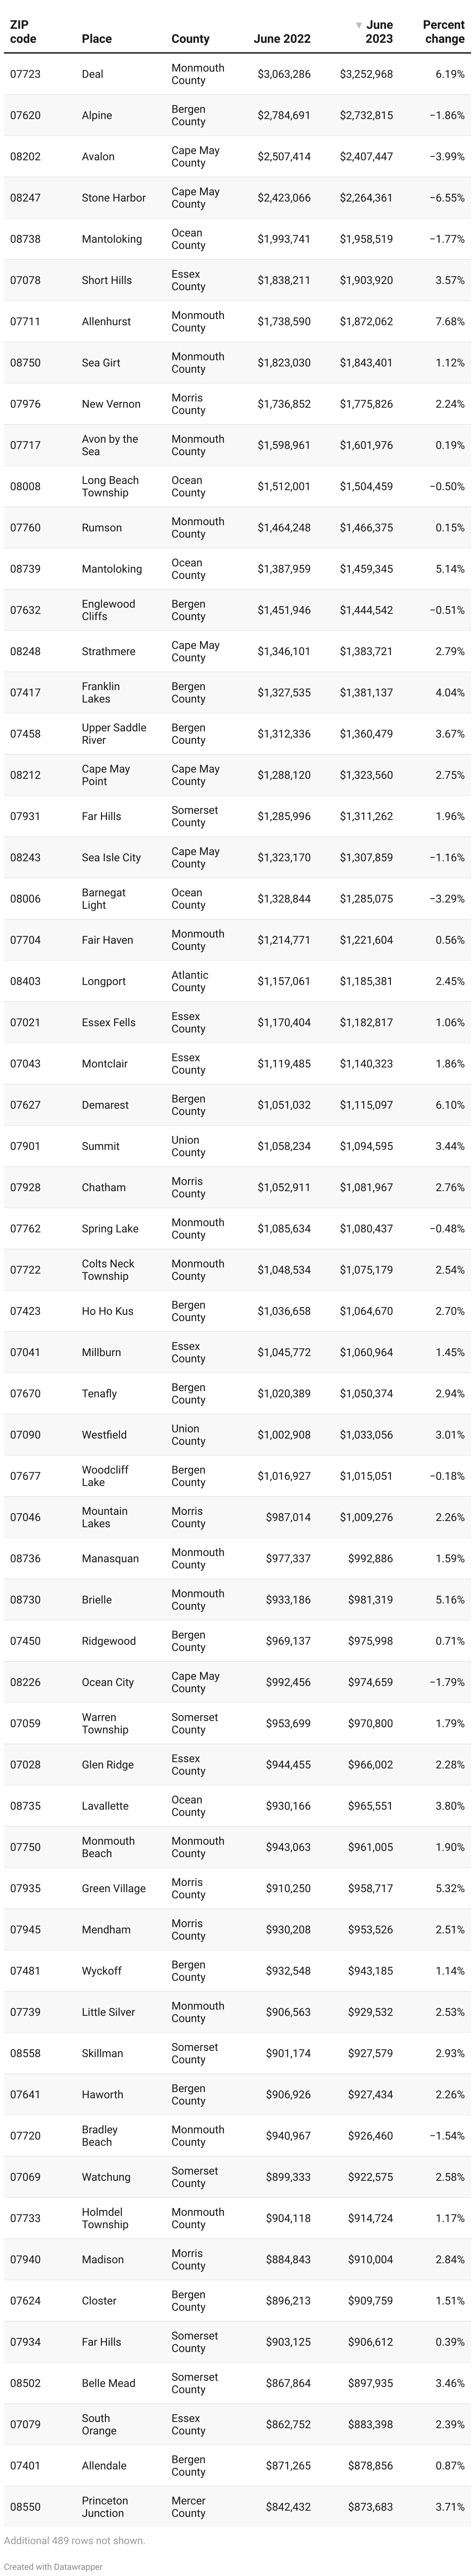Viewport: 475px width, 2576px height.
Task: Click Princeton Junction place cell
Action: (x=105, y=2507)
